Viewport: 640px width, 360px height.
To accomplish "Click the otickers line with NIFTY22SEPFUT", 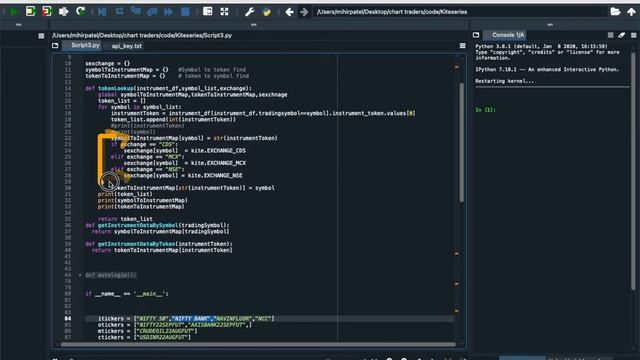I will point(175,325).
